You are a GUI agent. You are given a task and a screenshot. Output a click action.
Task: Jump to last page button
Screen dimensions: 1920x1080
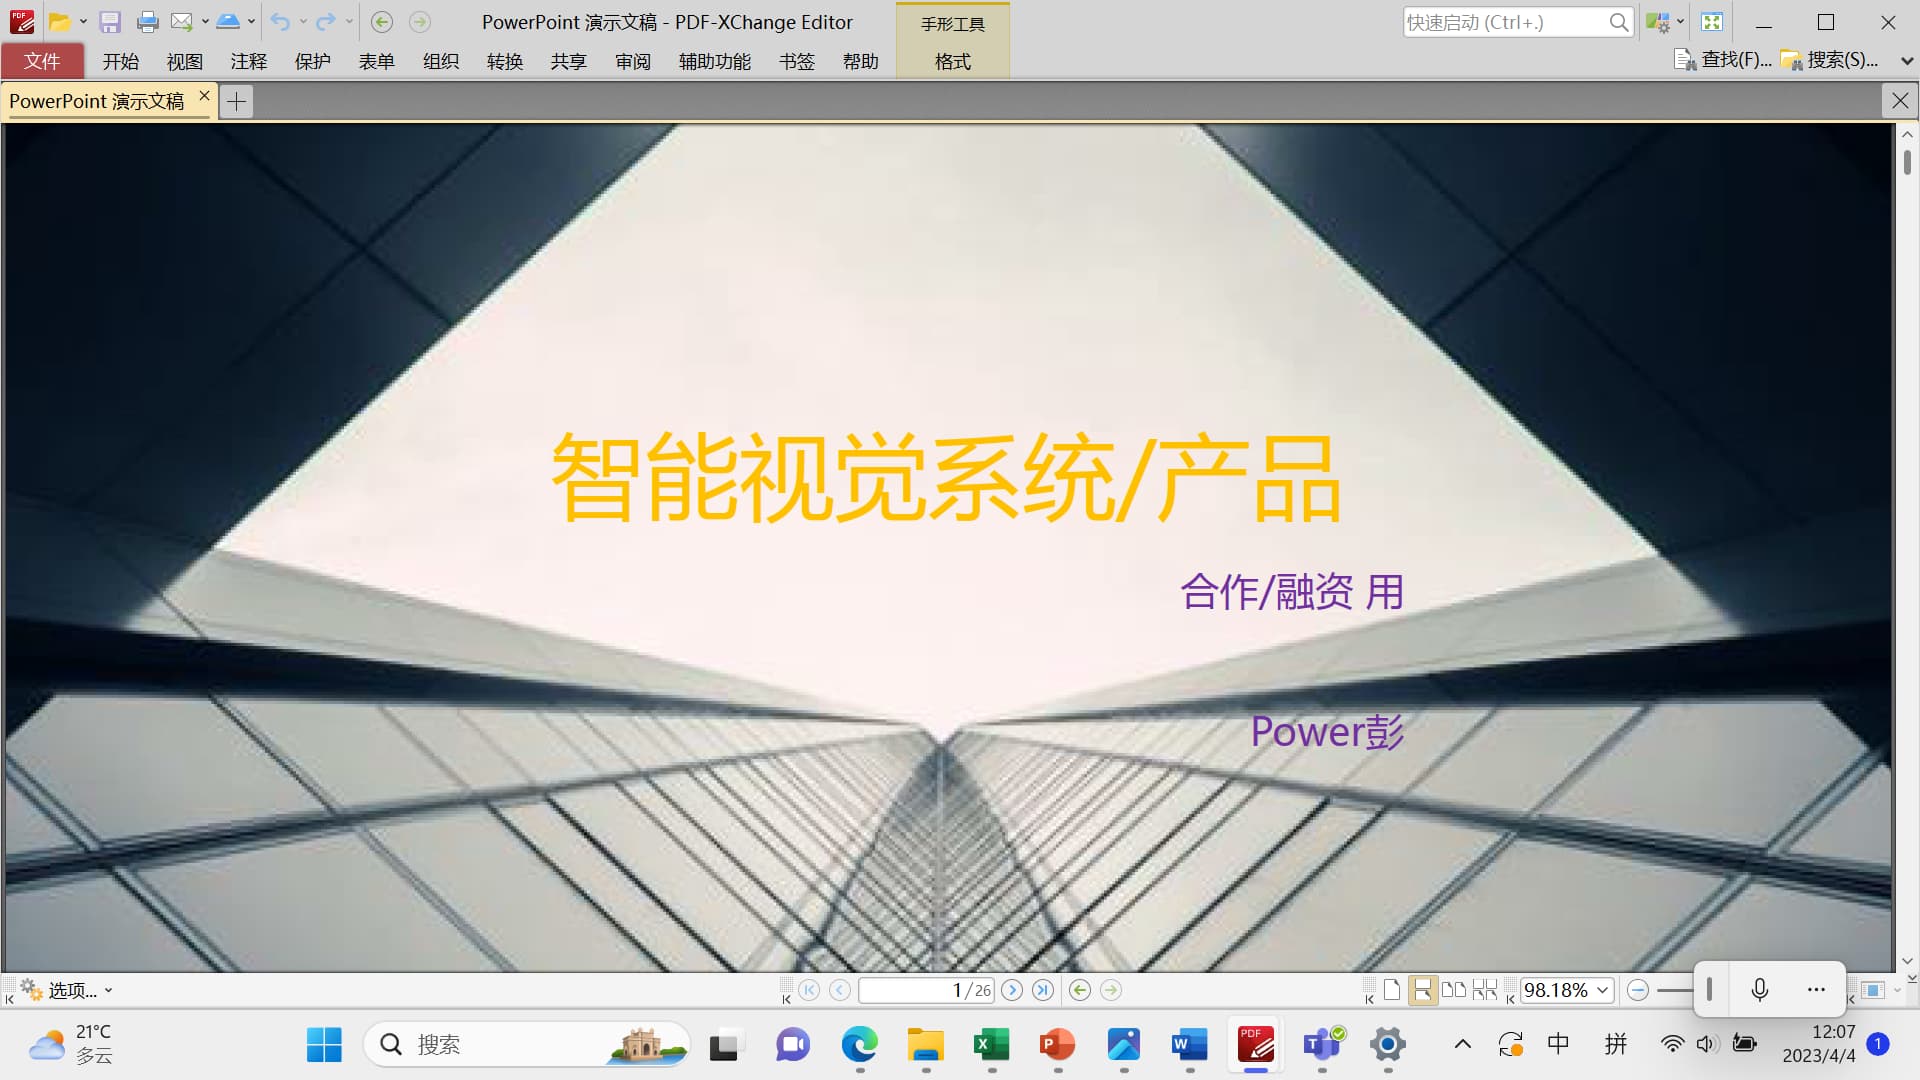coord(1043,990)
